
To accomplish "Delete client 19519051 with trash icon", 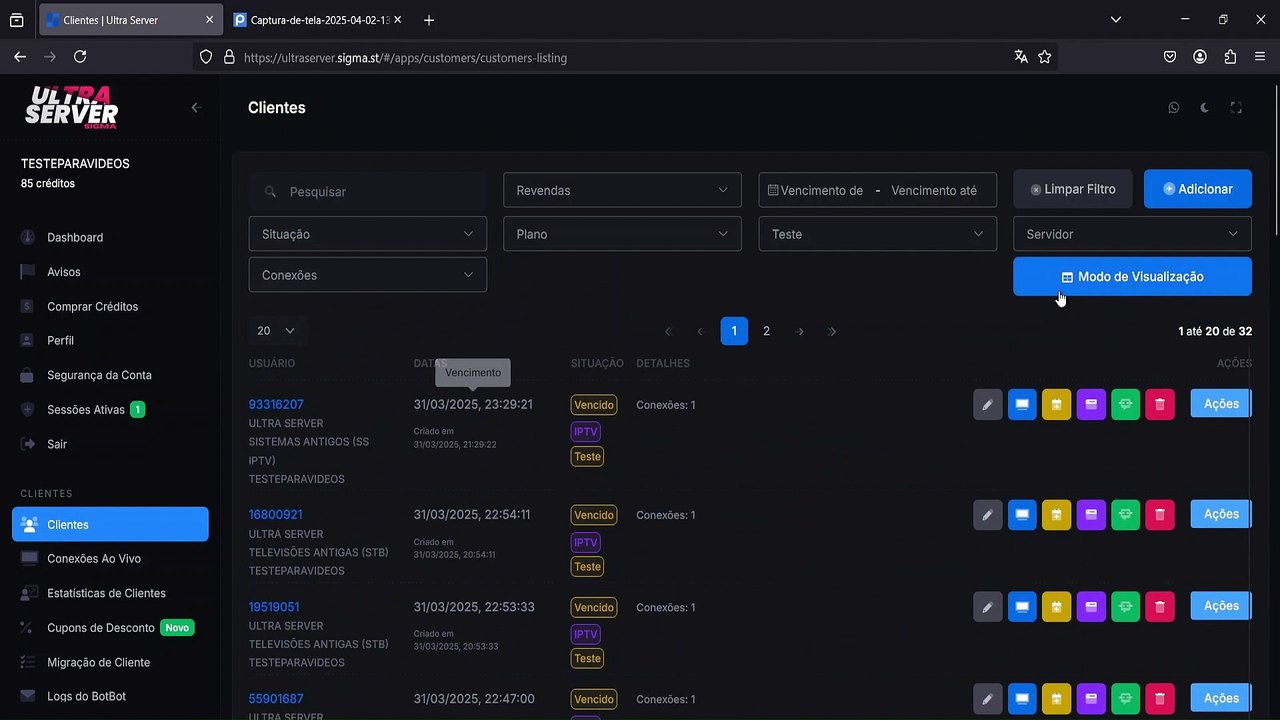I will click(x=1160, y=606).
